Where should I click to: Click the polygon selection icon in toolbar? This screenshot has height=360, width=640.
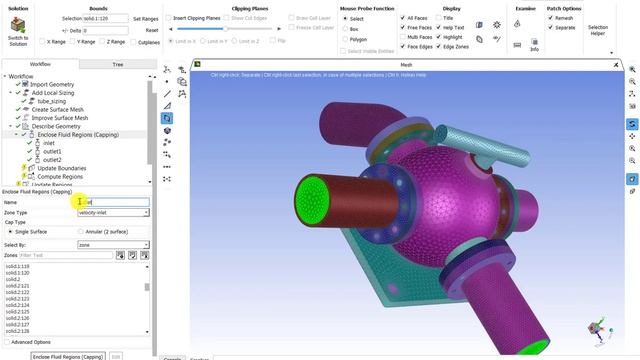point(182,94)
